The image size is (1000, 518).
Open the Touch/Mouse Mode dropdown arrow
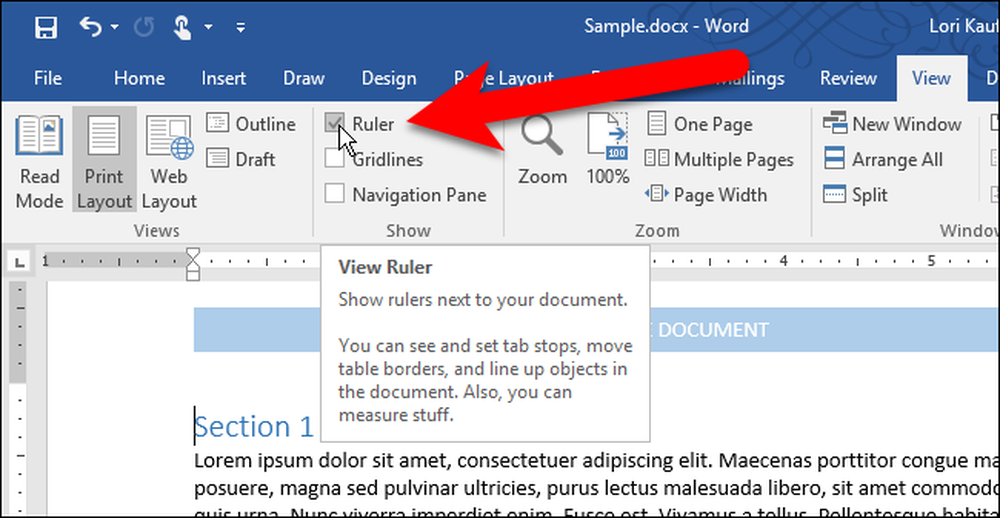[208, 27]
